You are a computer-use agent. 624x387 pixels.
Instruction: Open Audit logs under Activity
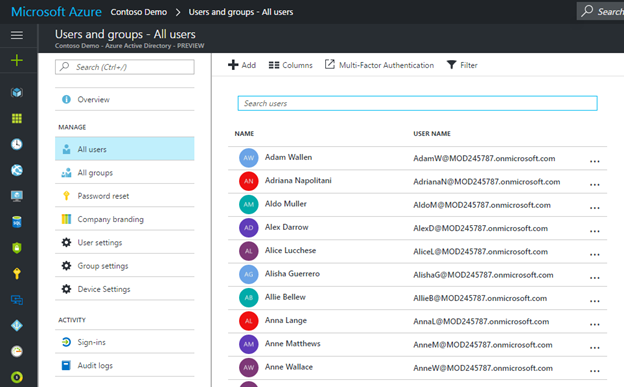[x=125, y=365]
